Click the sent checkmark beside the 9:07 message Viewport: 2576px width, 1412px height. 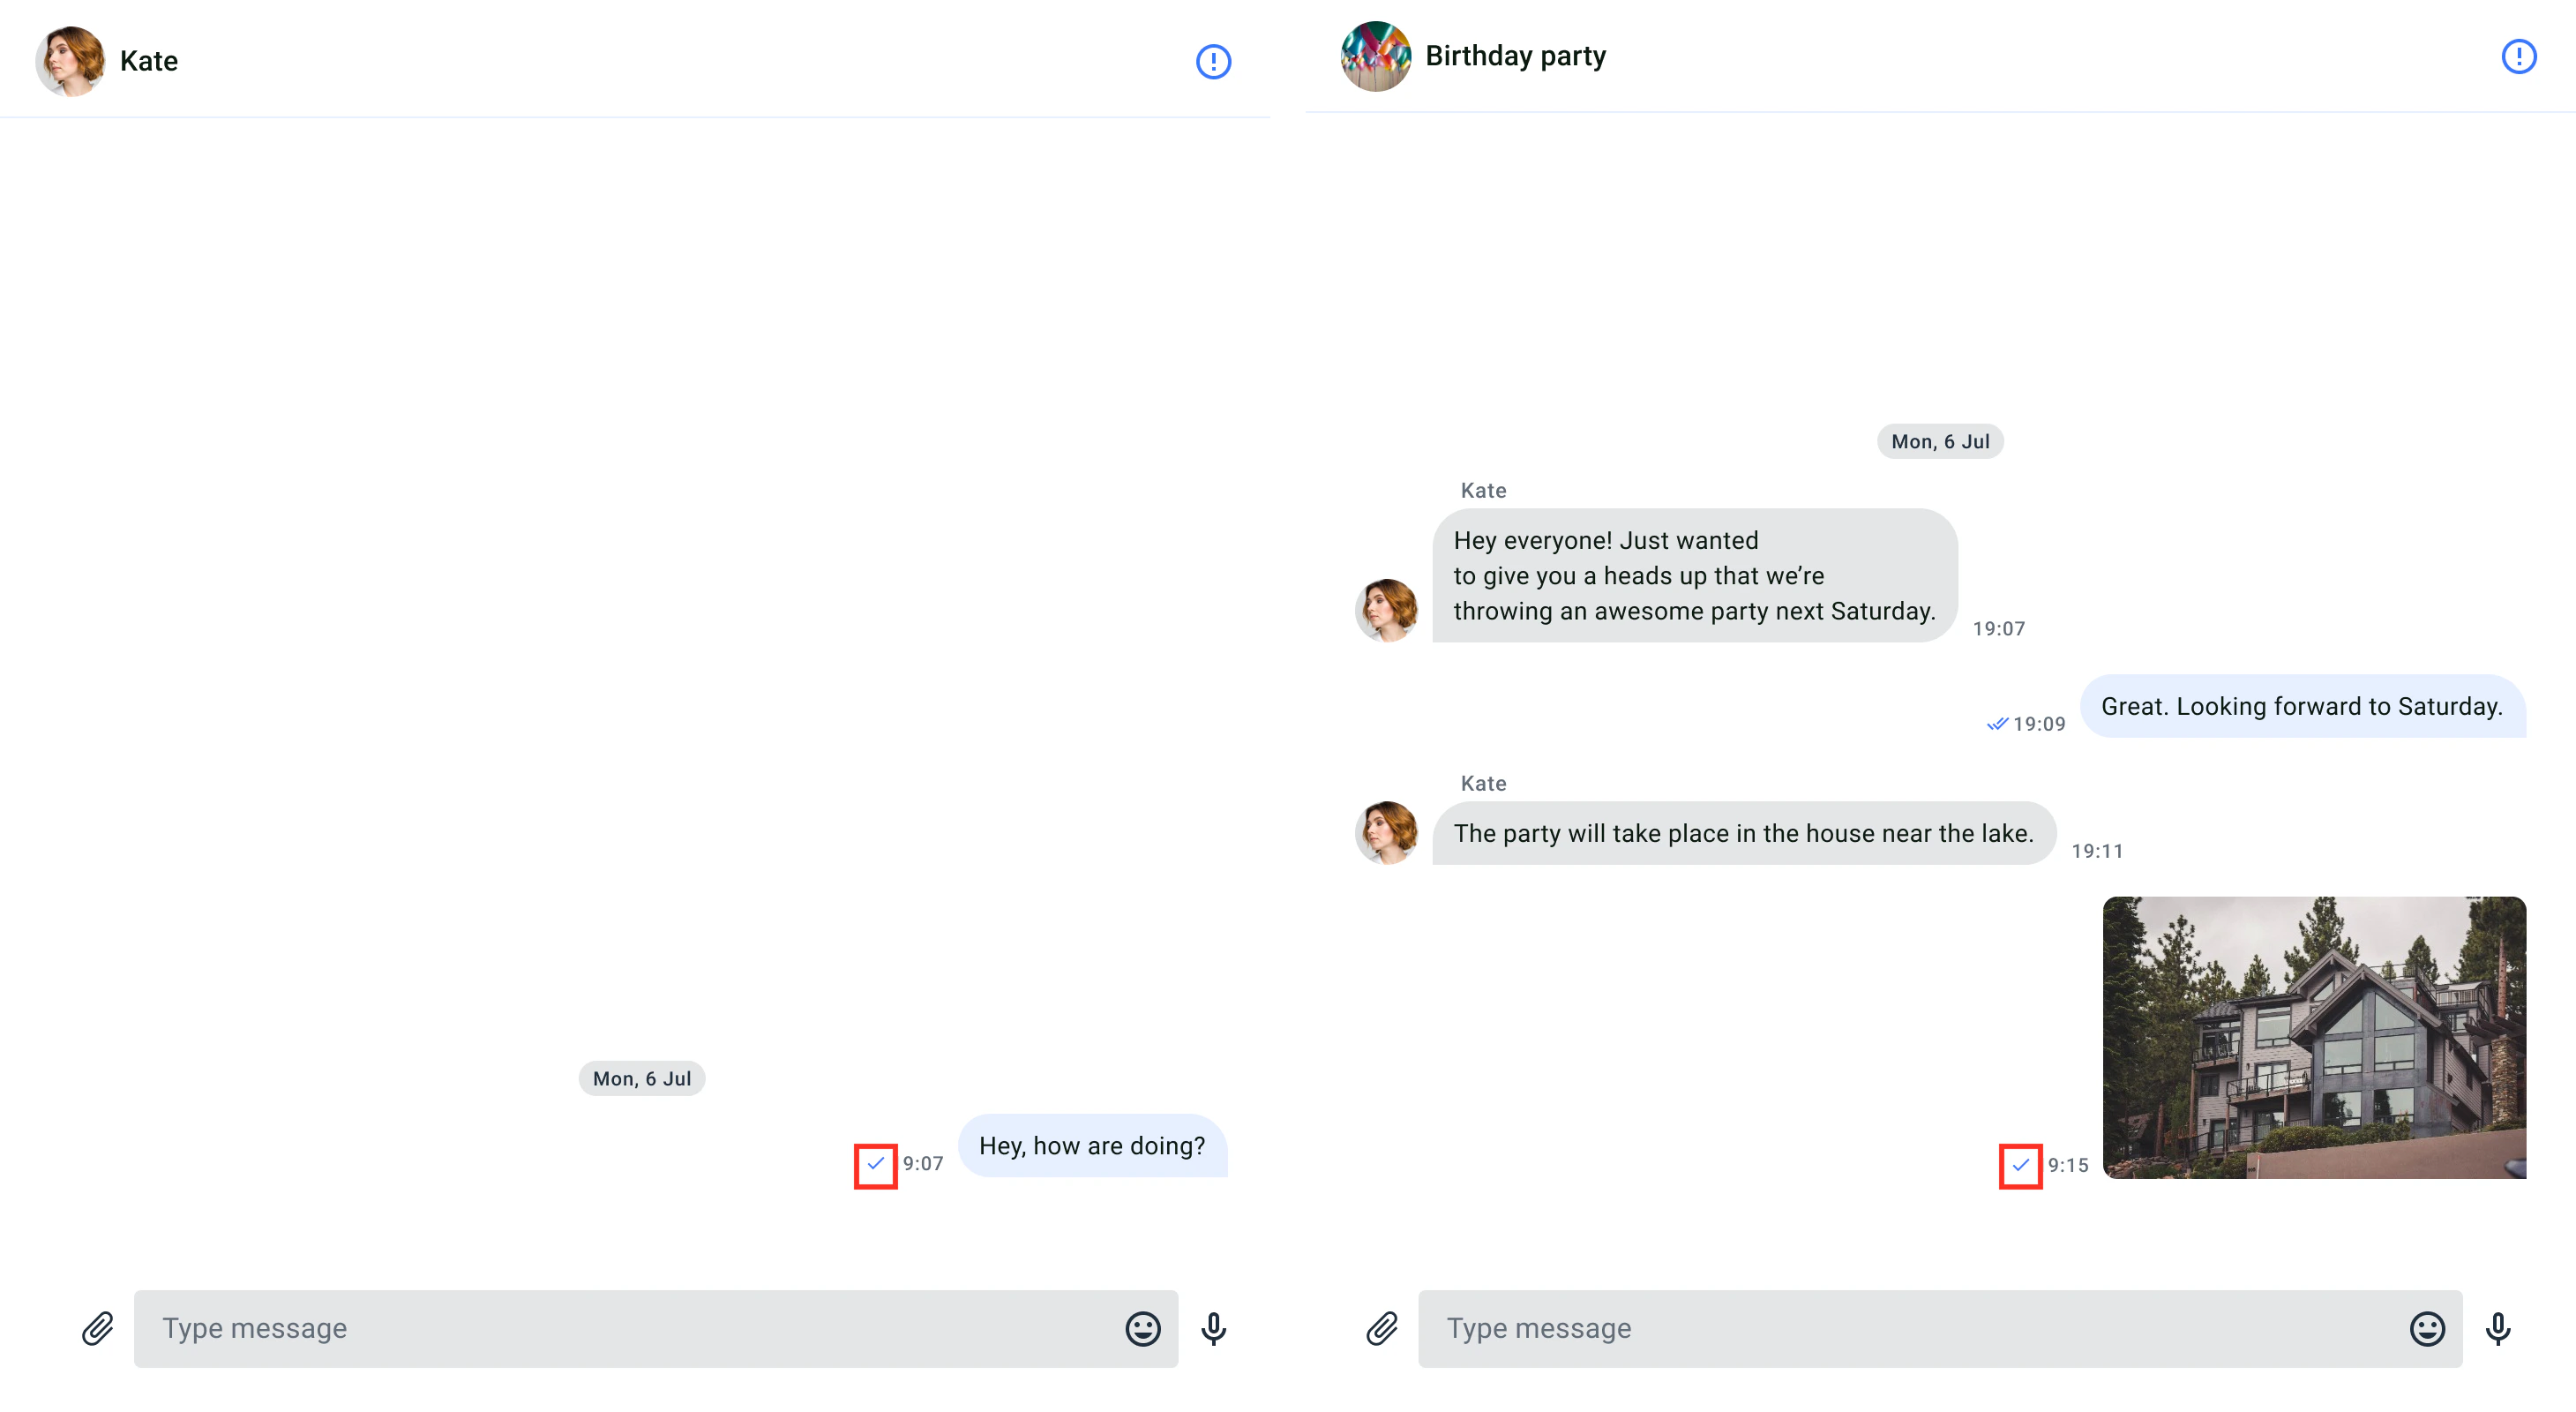coord(875,1164)
